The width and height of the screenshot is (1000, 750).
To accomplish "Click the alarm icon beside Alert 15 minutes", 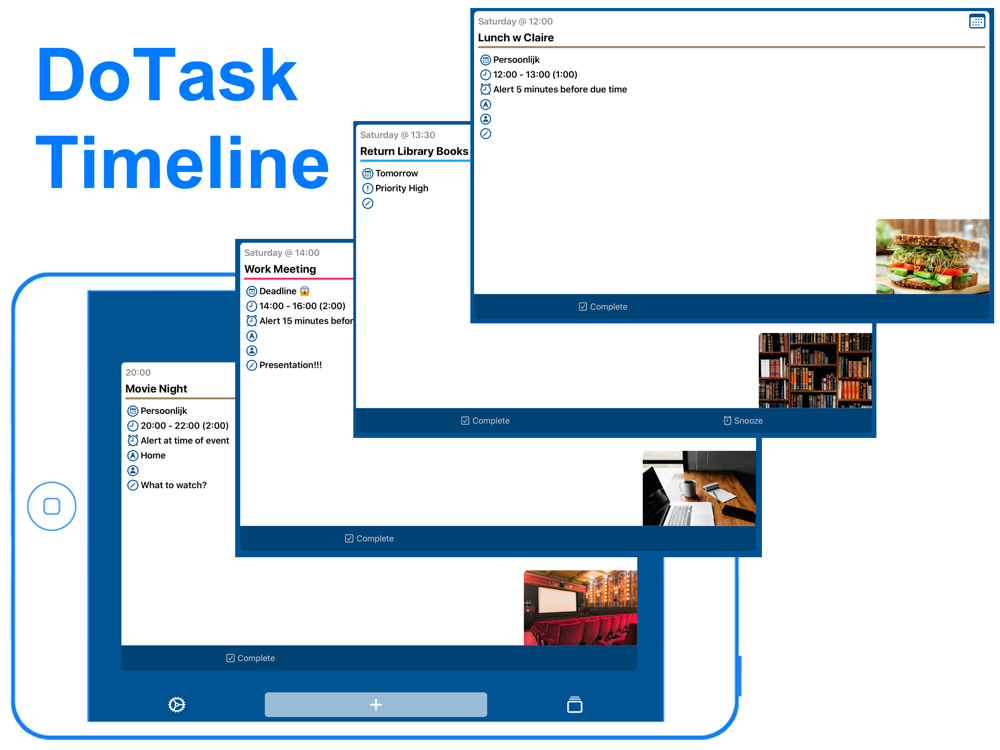I will pos(251,321).
